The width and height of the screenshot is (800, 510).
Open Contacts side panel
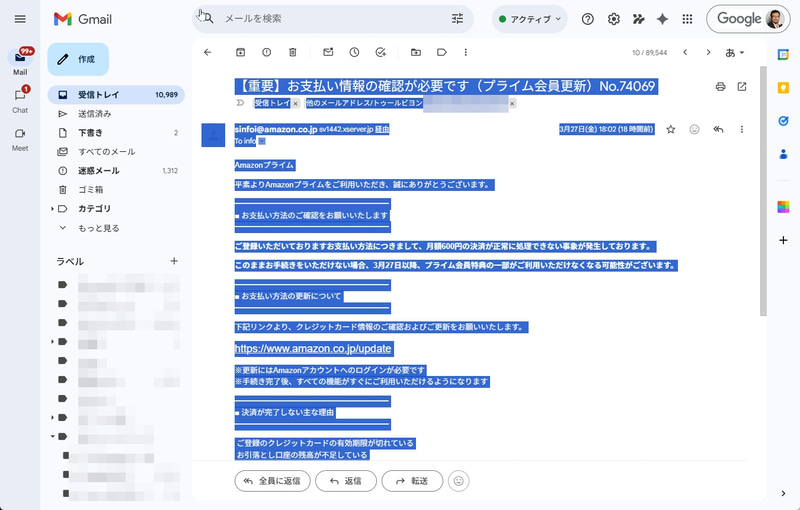click(x=783, y=154)
